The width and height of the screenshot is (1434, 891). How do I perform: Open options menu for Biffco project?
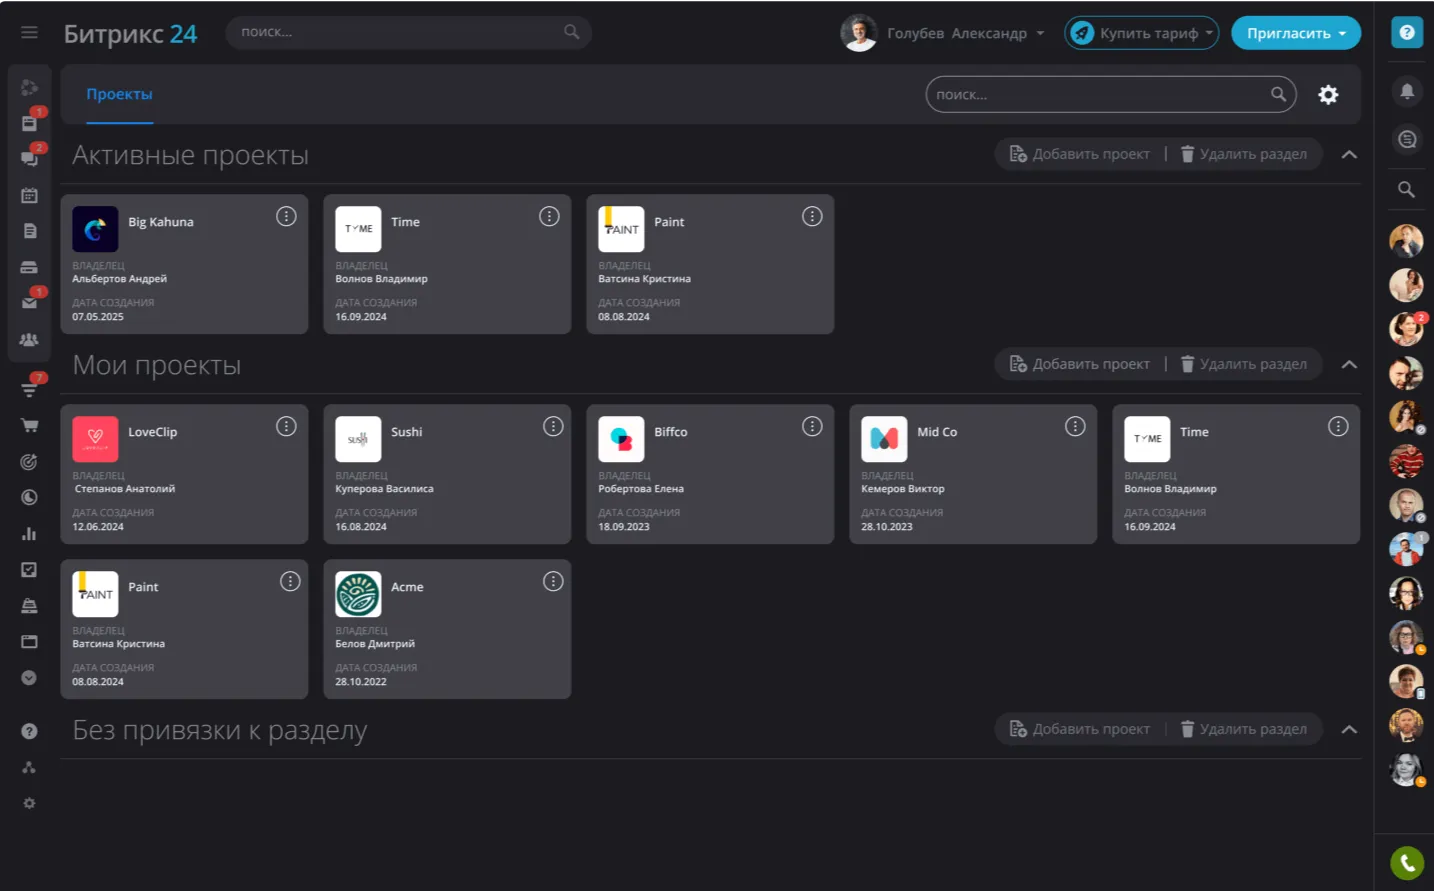point(812,426)
